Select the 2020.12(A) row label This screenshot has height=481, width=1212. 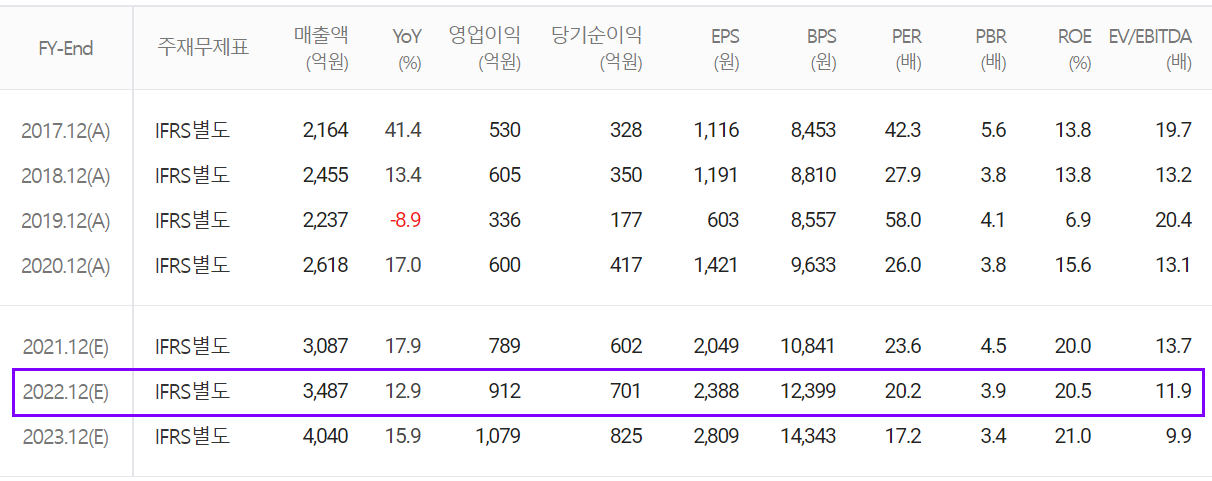pyautogui.click(x=66, y=266)
